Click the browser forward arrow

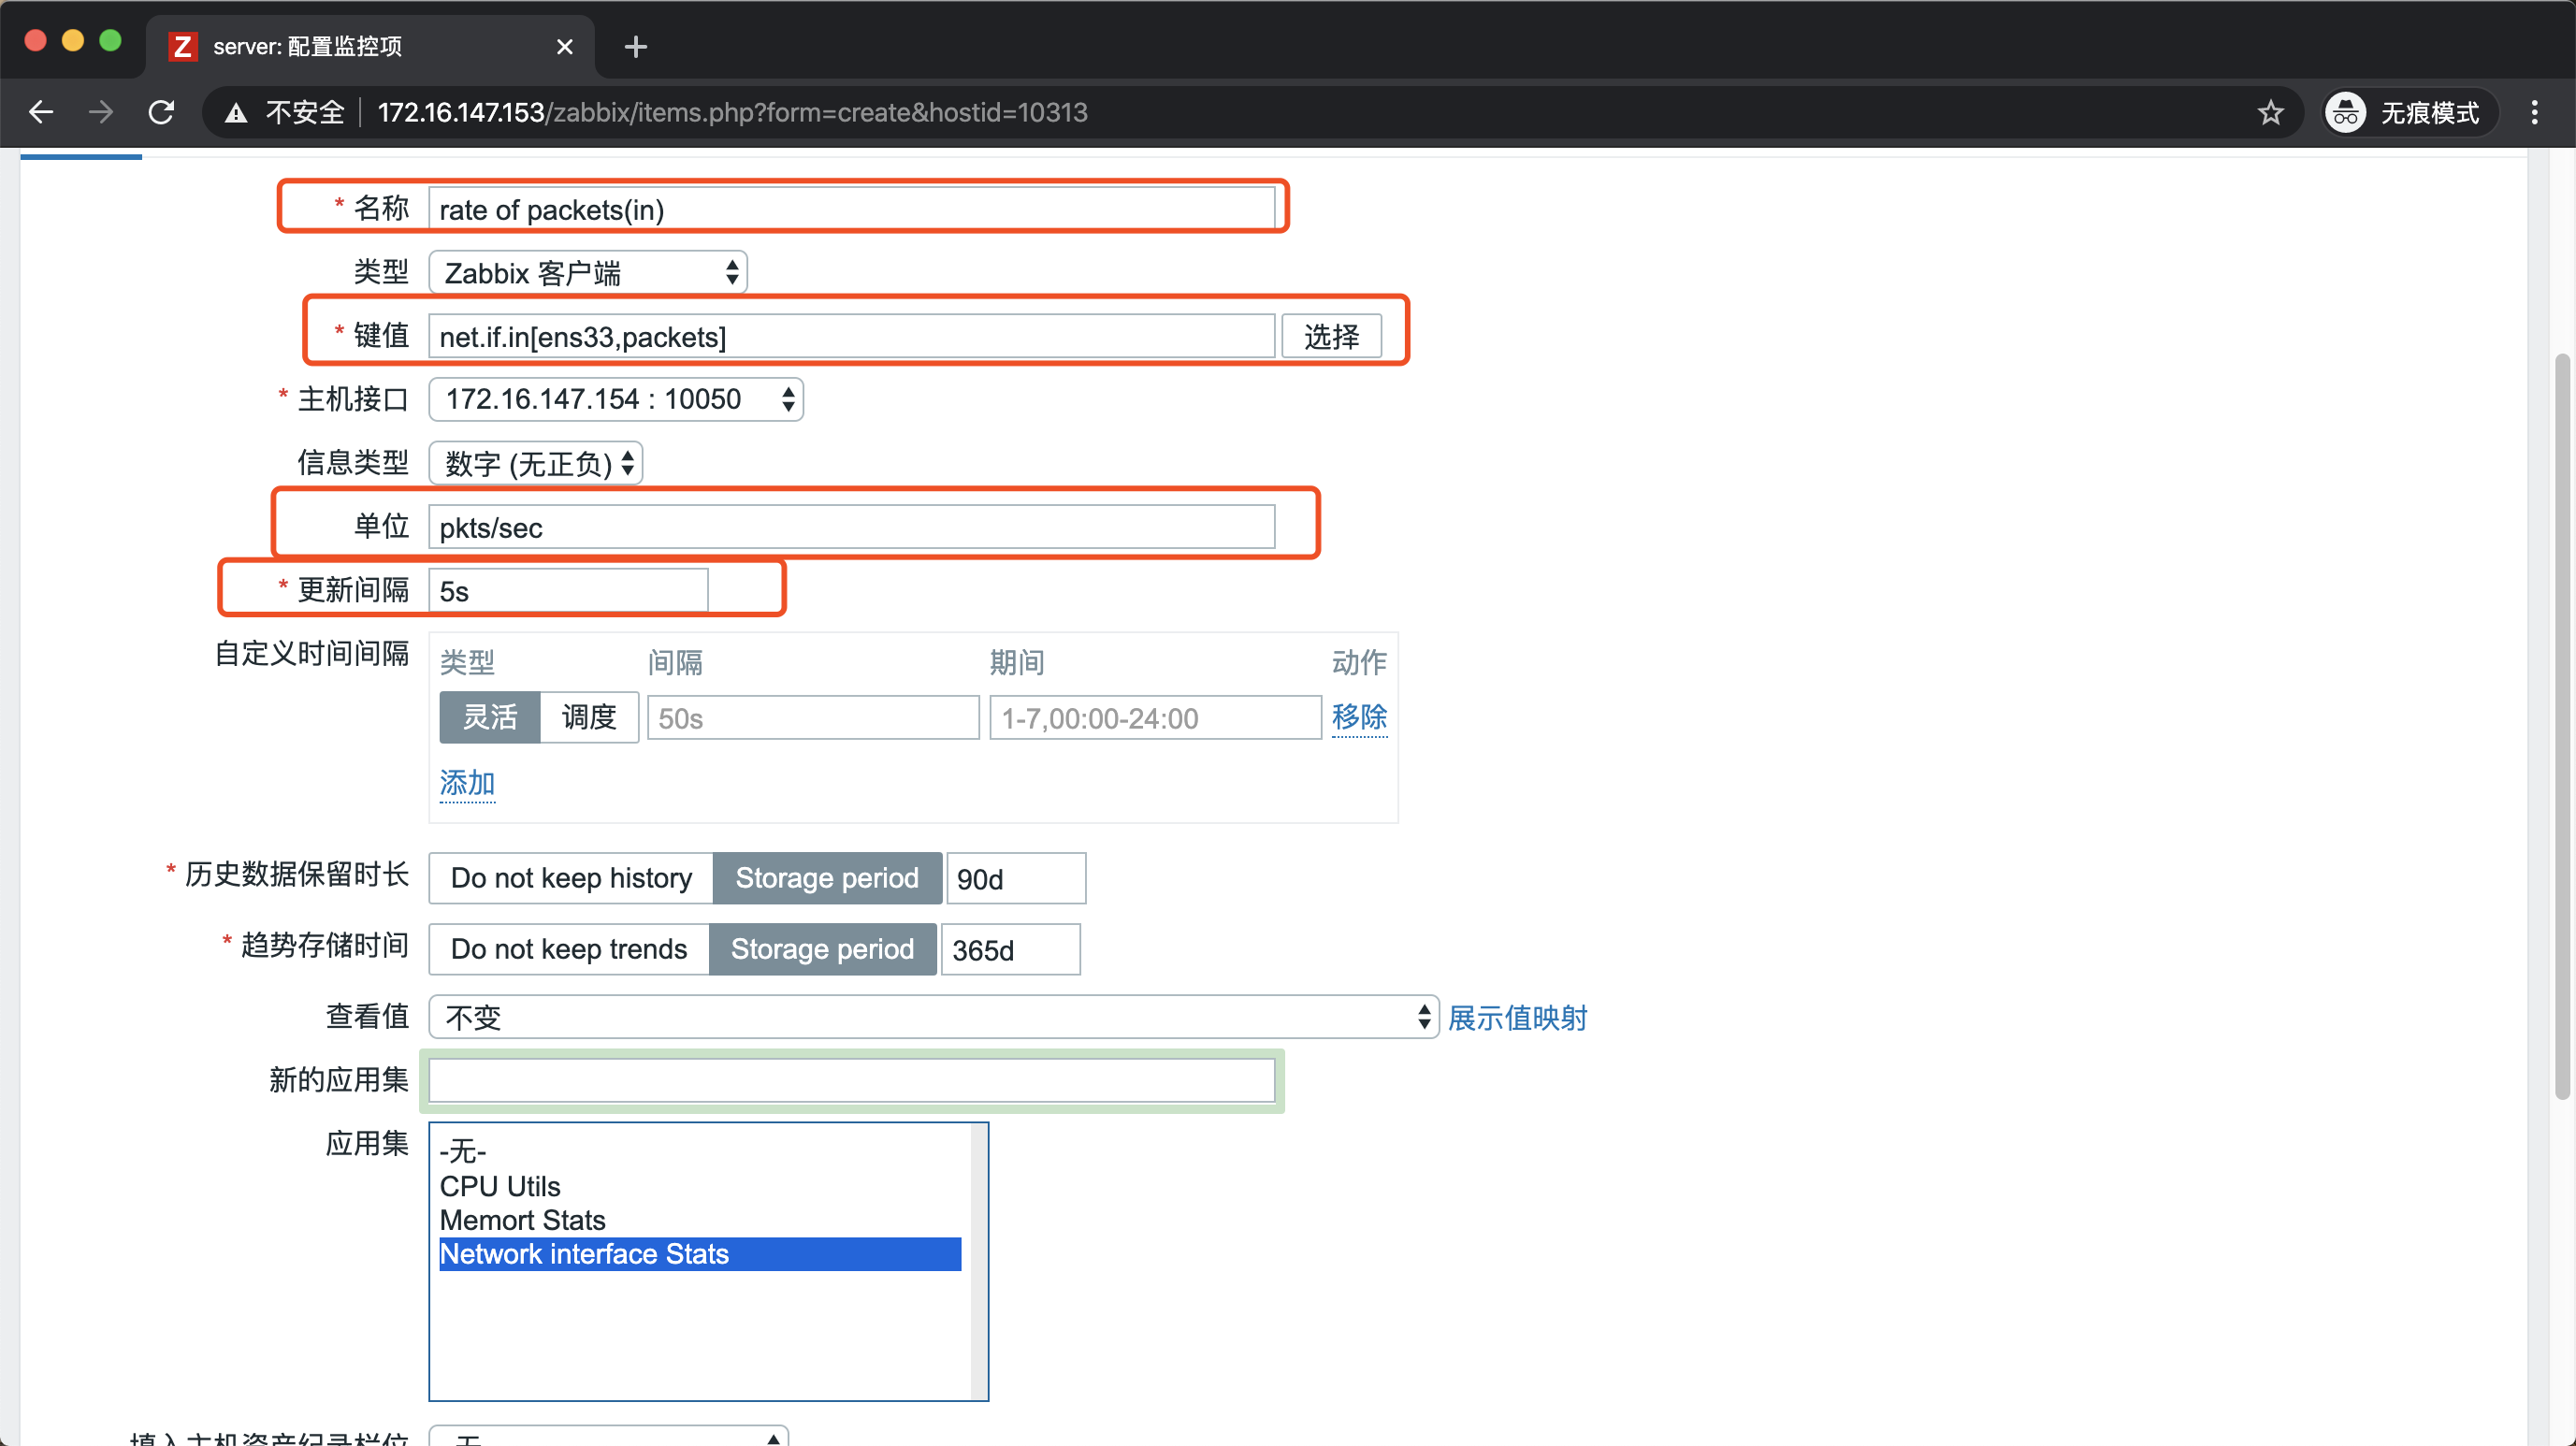pos(100,112)
